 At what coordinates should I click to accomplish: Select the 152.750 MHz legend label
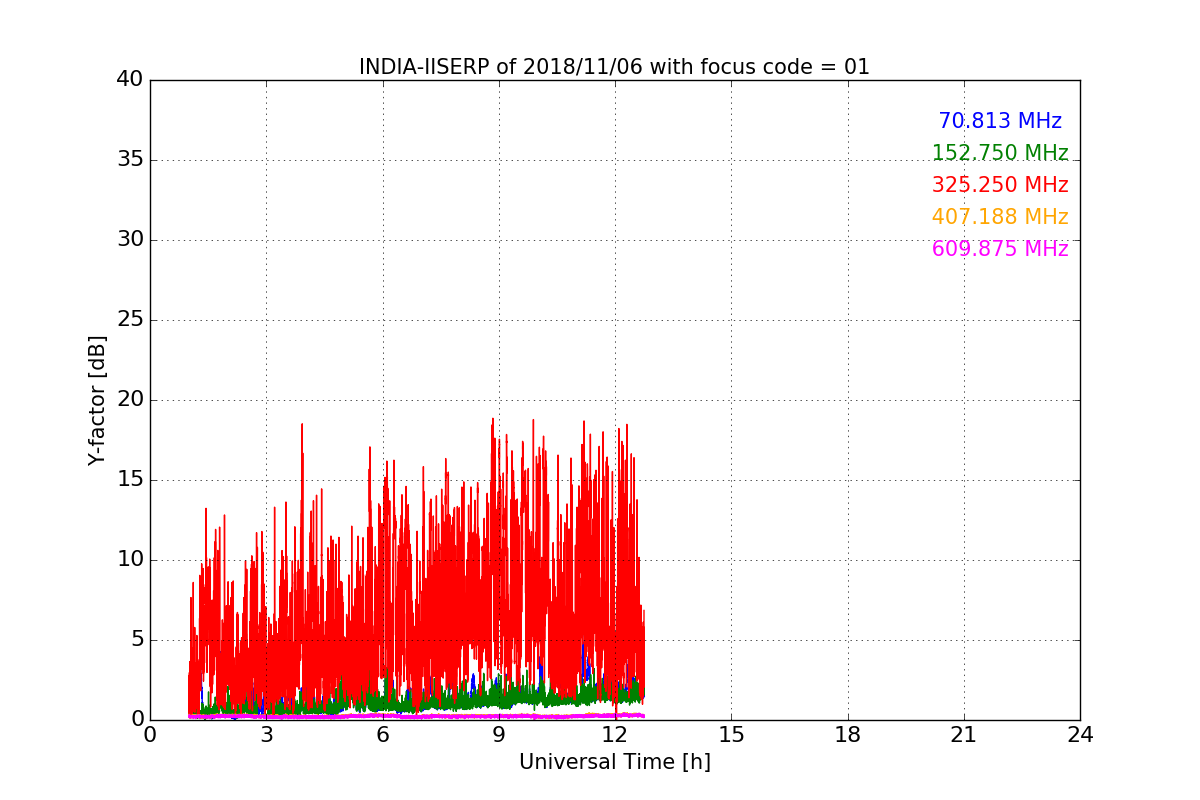pos(1000,153)
